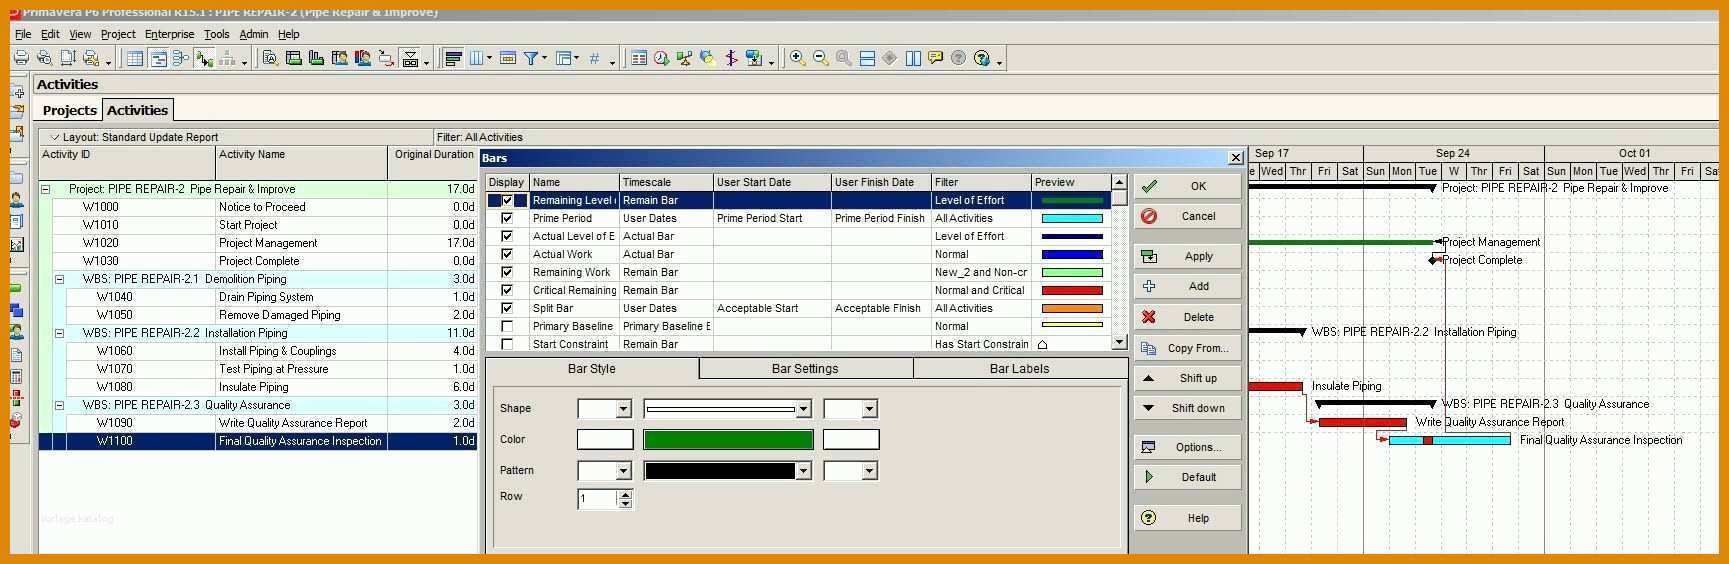Image resolution: width=1729 pixels, height=564 pixels.
Task: Click the Schedule clock icon
Action: click(661, 58)
